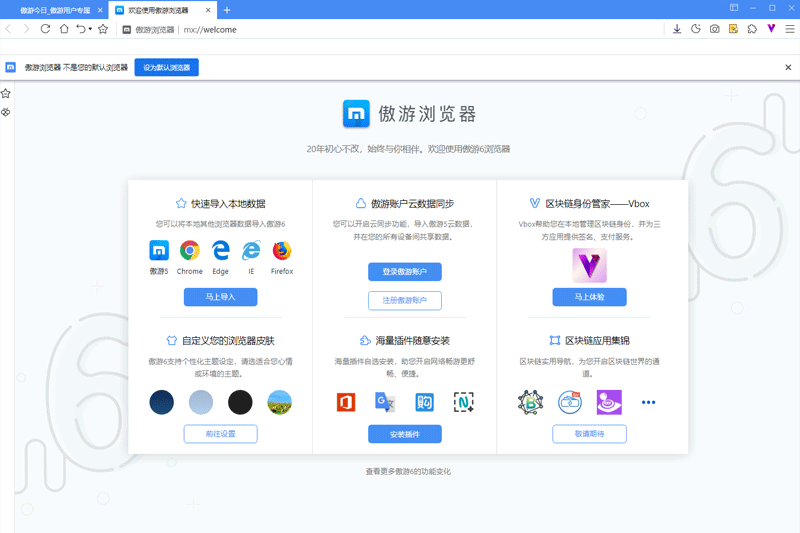Click the forward navigation arrow
This screenshot has height=533, width=800.
(27, 29)
